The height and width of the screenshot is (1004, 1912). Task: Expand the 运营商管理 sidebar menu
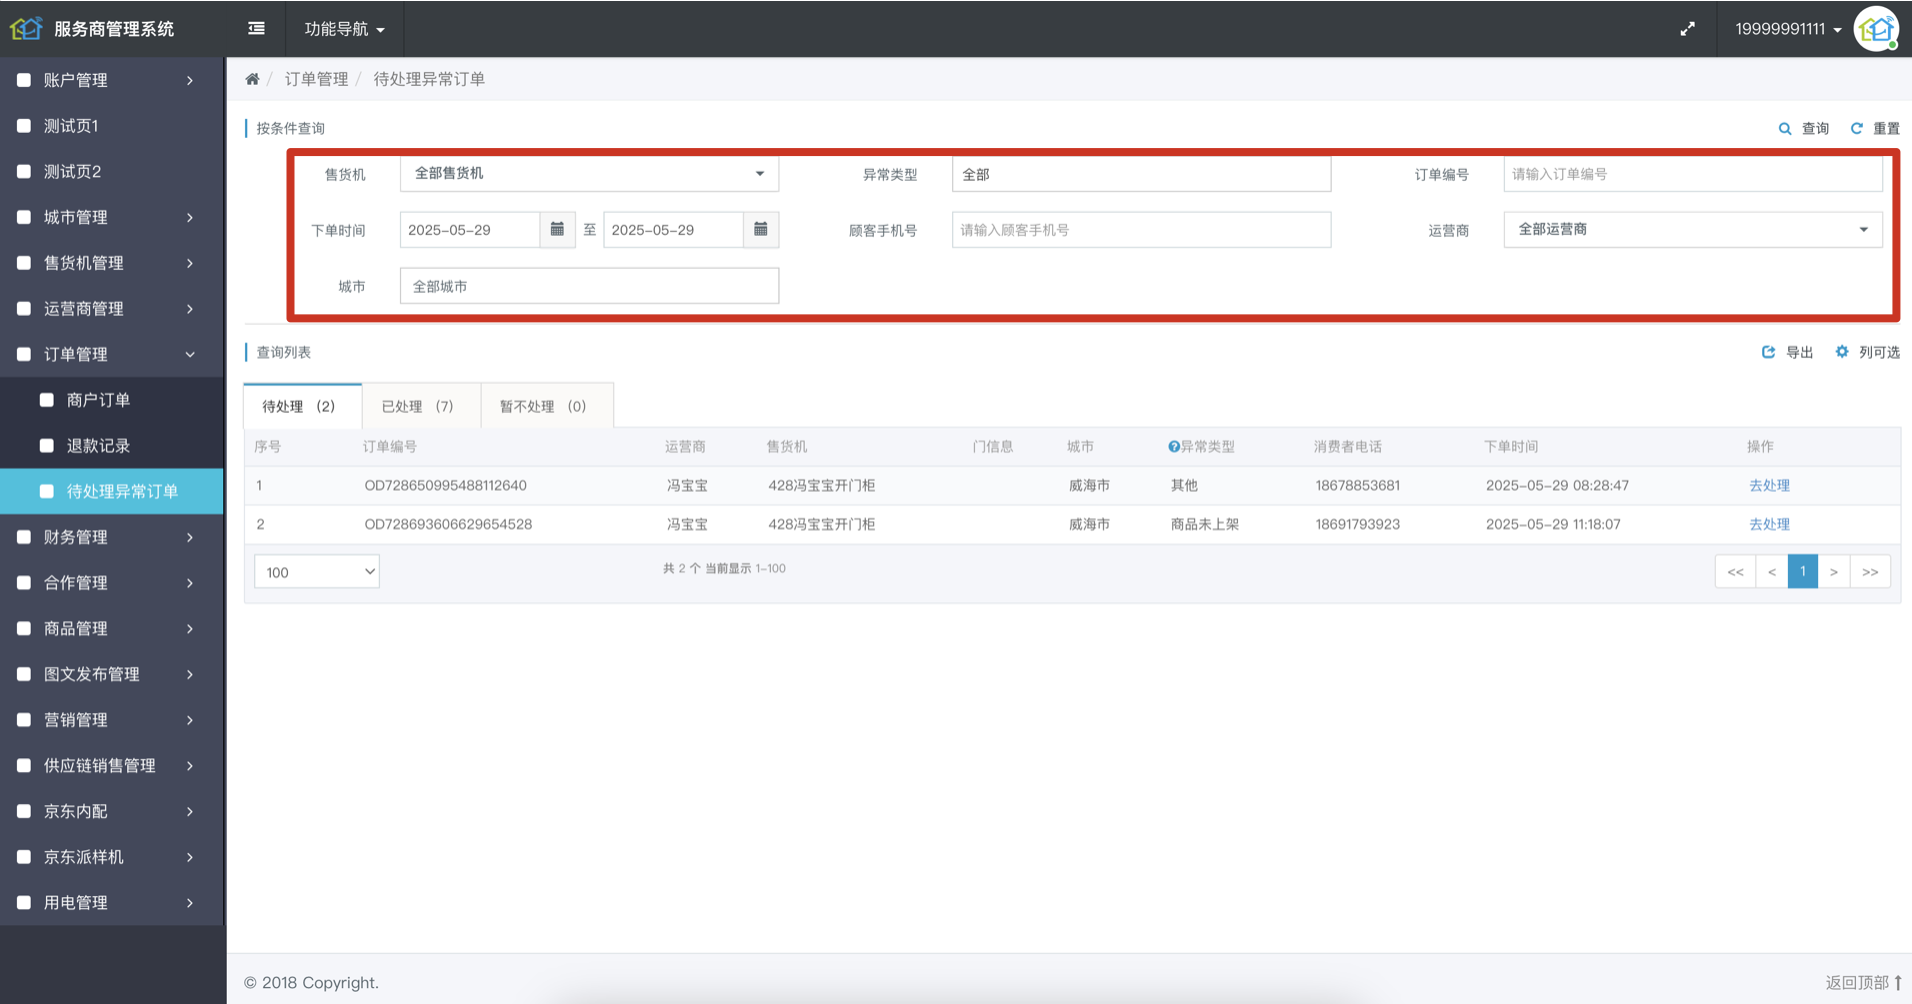coord(112,308)
